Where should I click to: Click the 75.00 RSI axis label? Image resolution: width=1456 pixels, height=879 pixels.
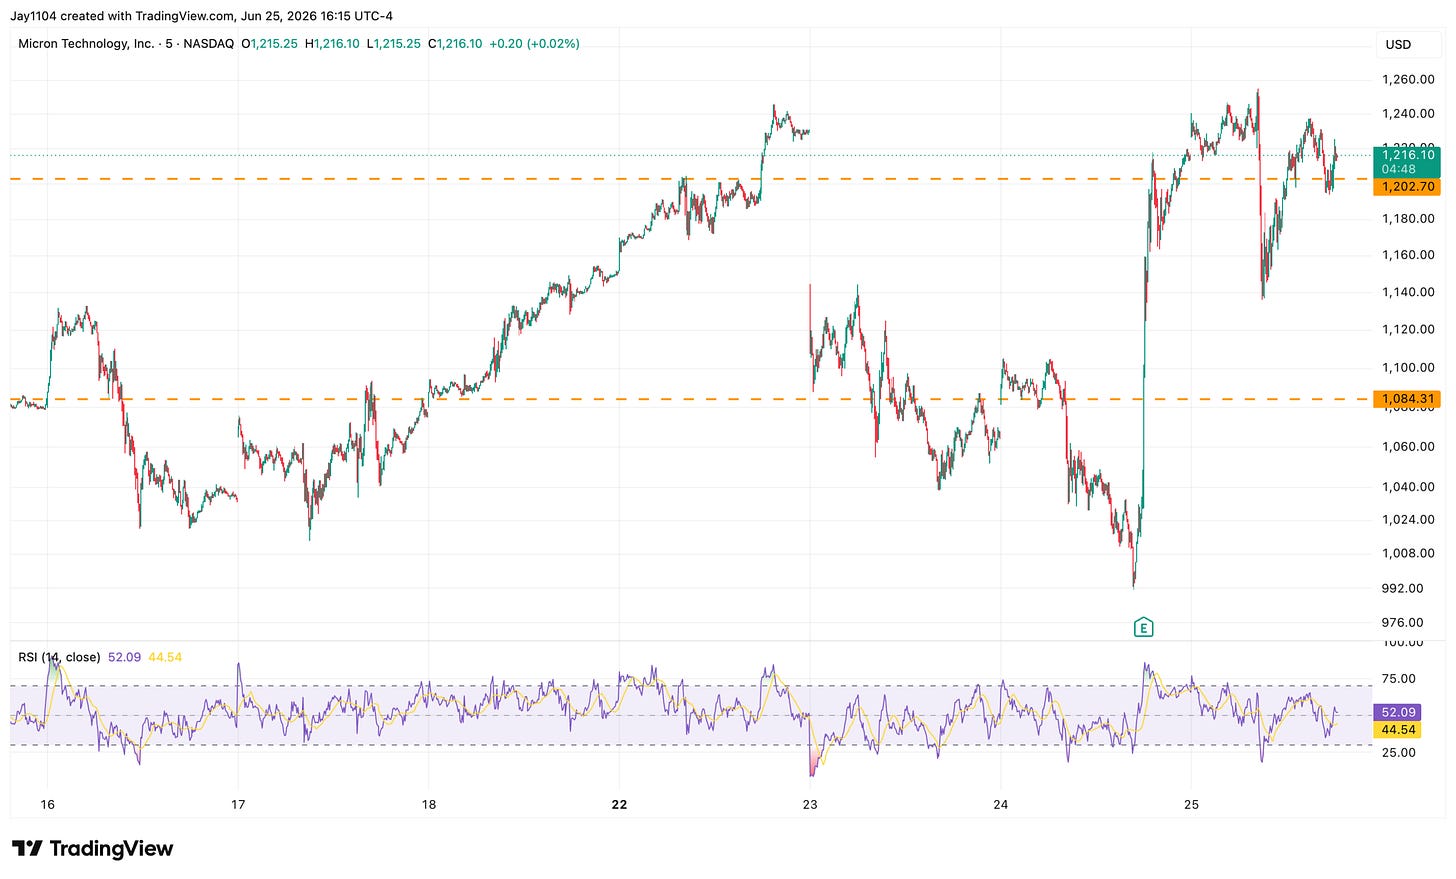(x=1398, y=678)
